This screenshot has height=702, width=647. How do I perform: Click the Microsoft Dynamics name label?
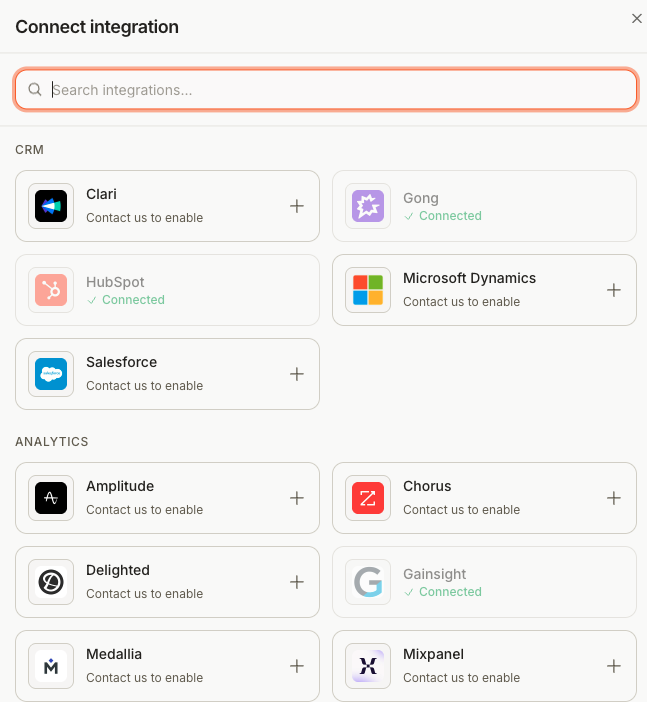pyautogui.click(x=469, y=278)
